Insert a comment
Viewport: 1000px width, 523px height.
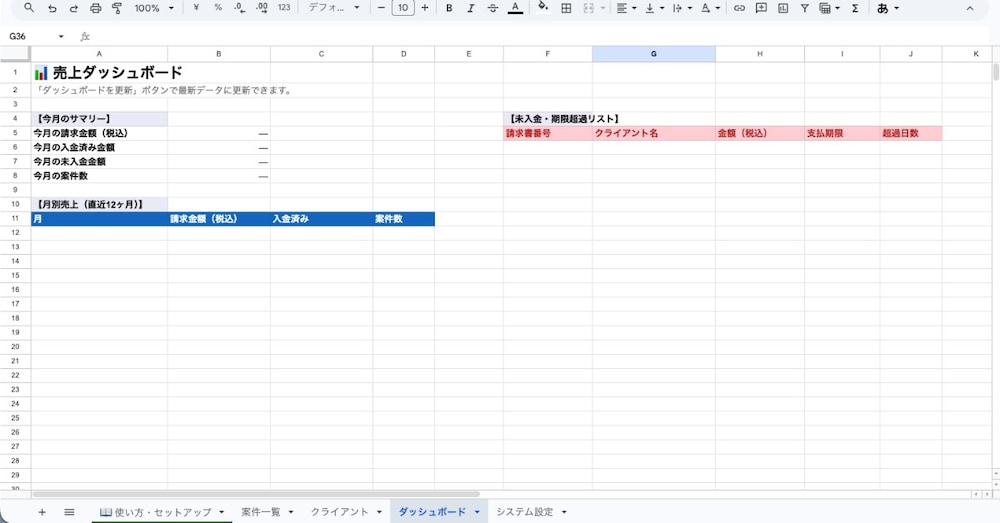[x=761, y=8]
